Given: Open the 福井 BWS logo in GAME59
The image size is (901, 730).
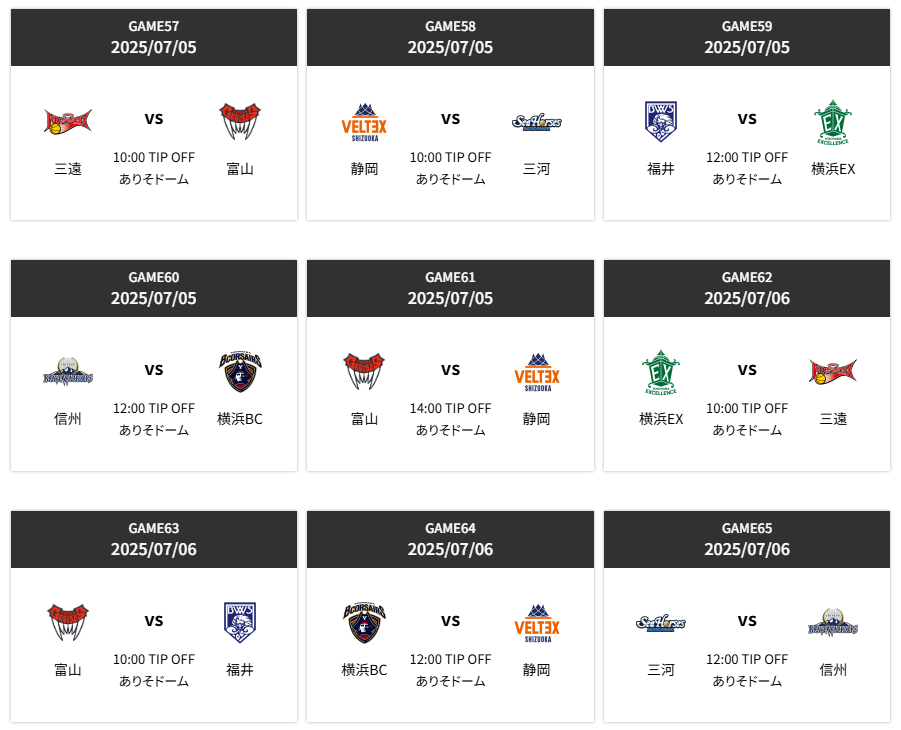Looking at the screenshot, I should point(661,121).
